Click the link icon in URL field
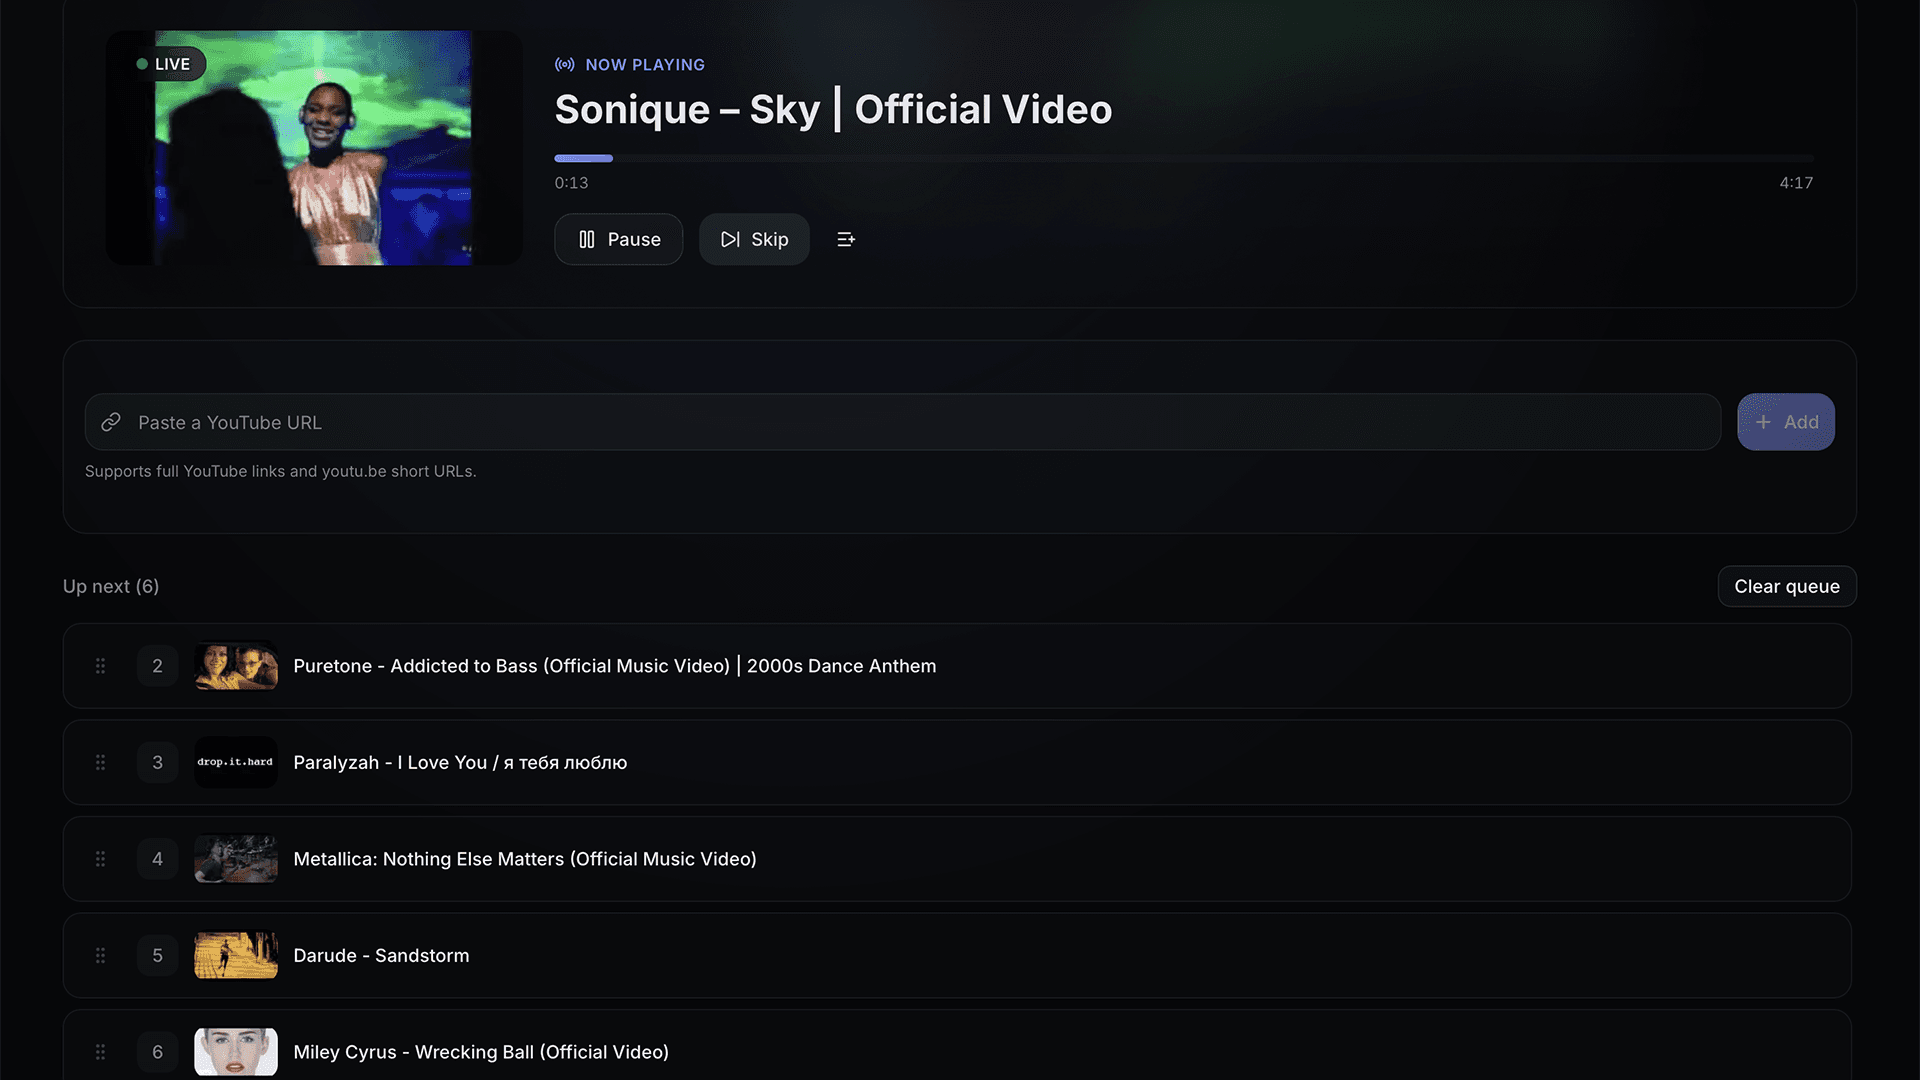 111,422
